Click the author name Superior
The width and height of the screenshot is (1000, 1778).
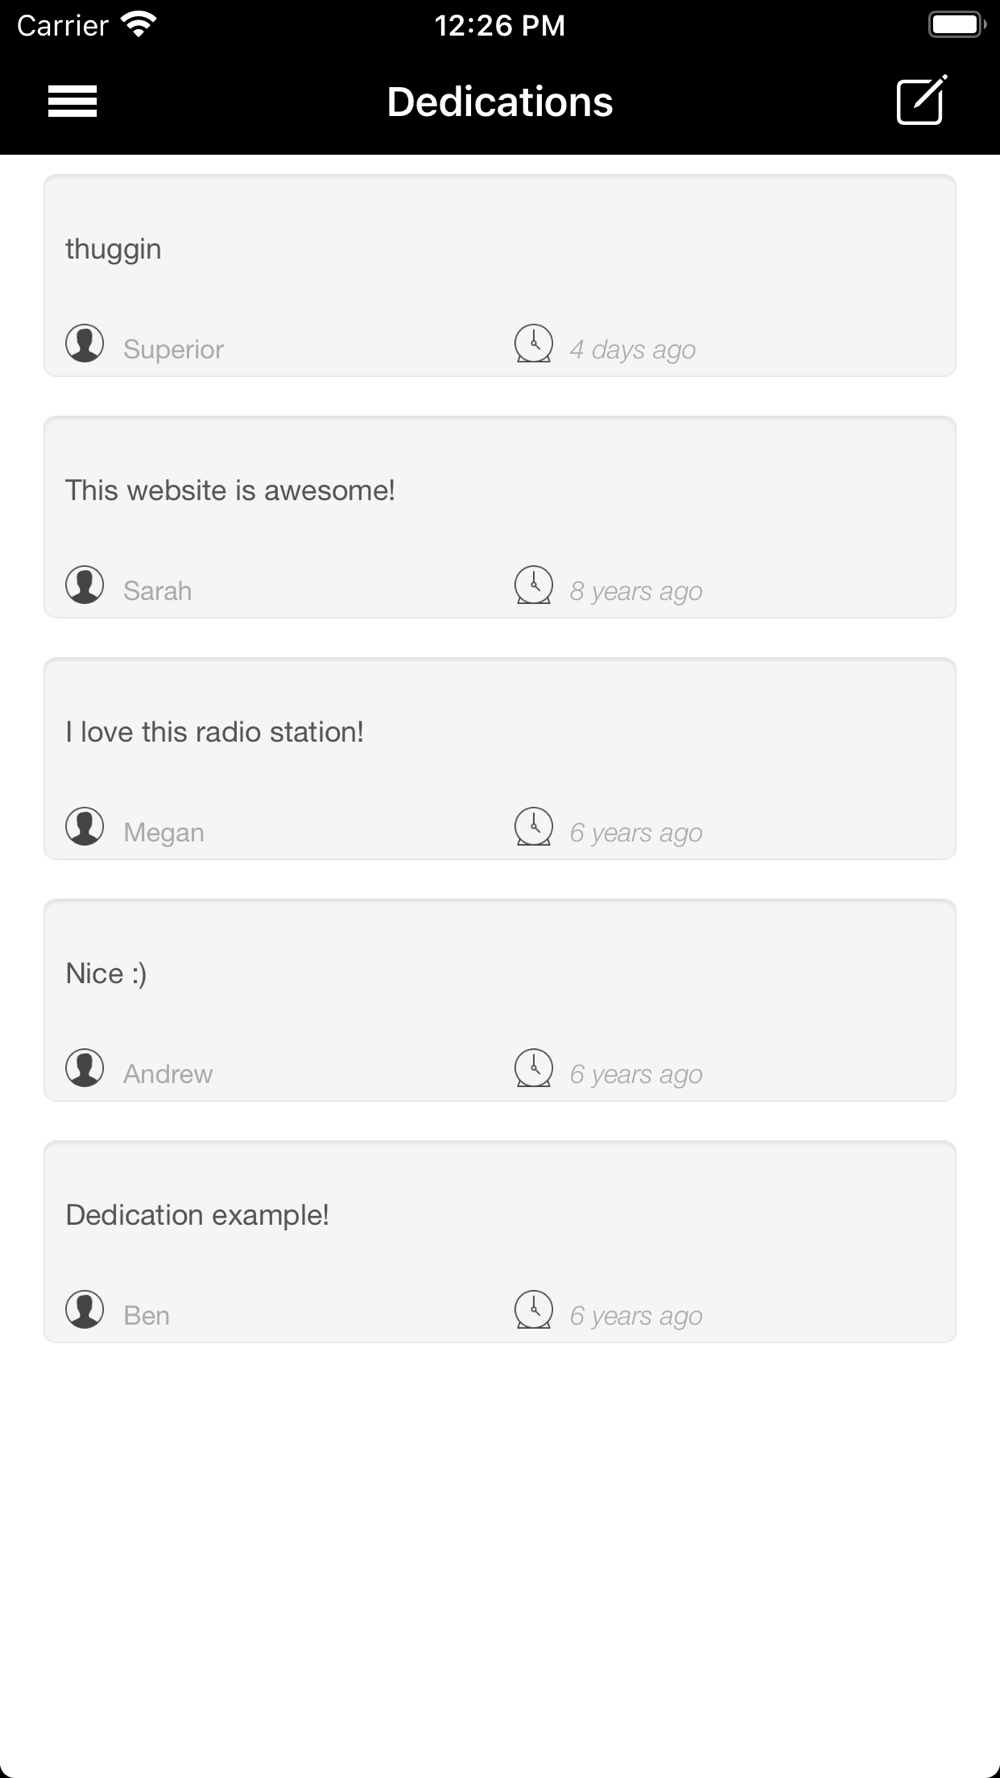173,349
